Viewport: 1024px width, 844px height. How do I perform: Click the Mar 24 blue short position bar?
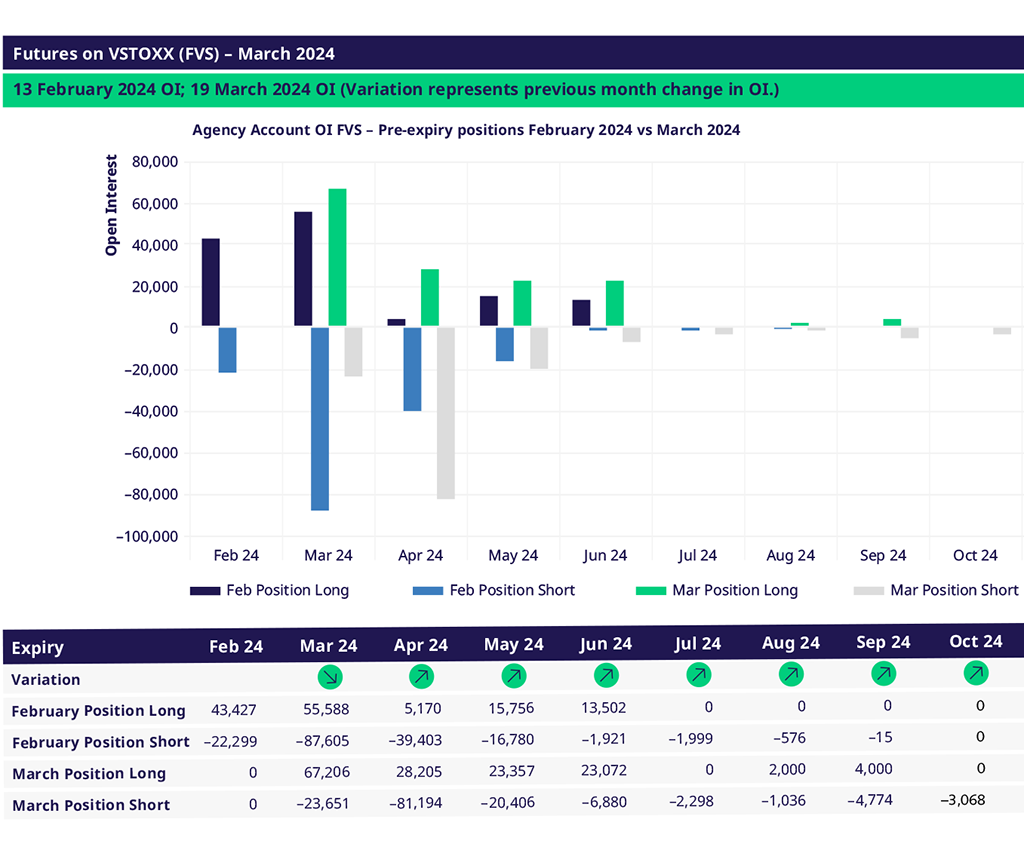[x=320, y=419]
